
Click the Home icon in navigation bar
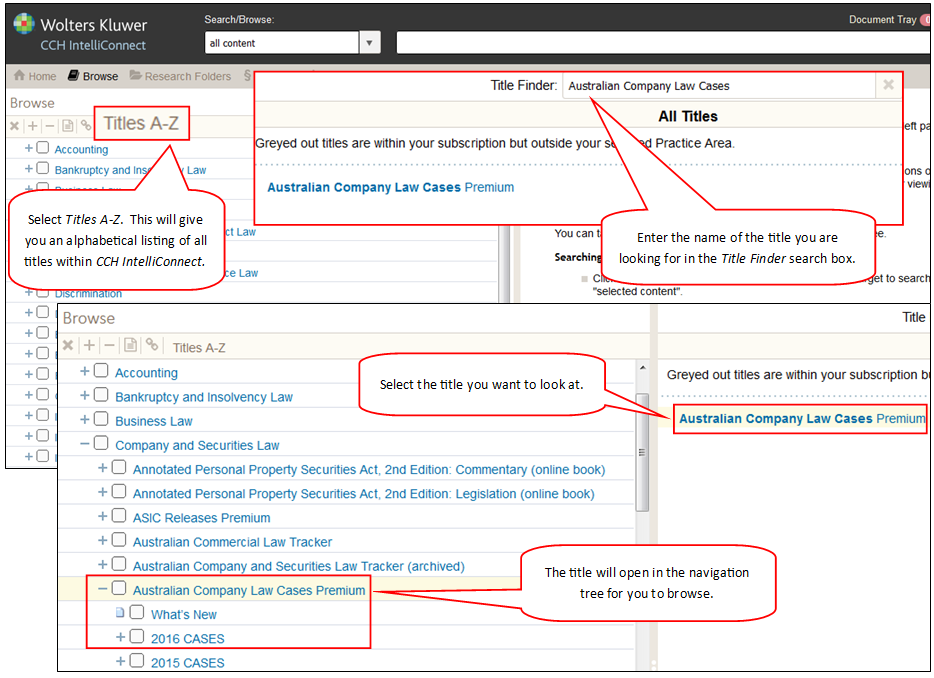tap(19, 76)
